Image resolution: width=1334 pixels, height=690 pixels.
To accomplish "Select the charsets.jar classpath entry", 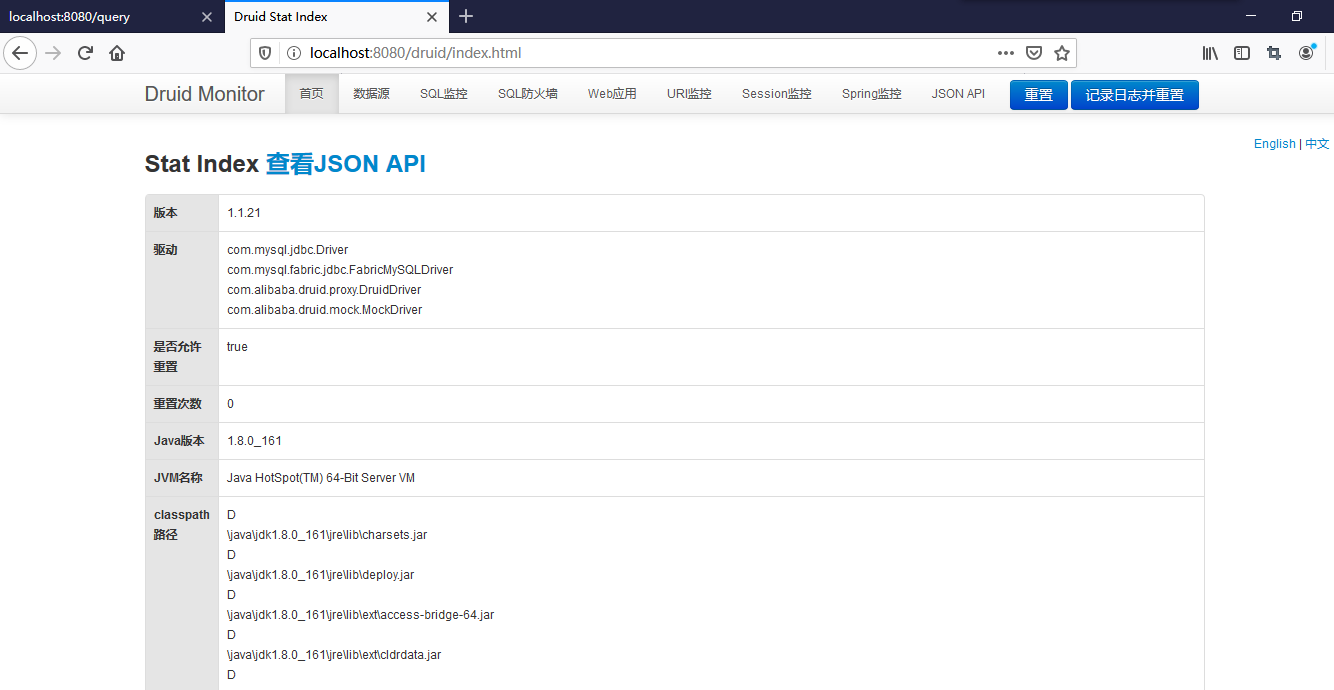I will (327, 535).
